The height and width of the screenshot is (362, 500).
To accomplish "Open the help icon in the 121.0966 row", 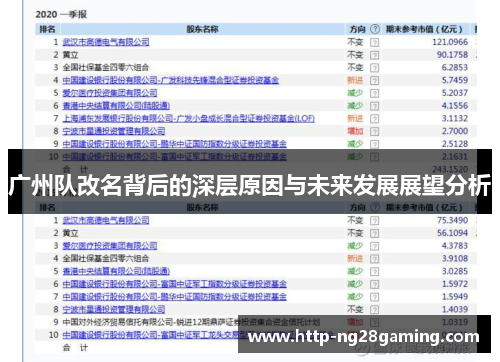I will coord(375,42).
